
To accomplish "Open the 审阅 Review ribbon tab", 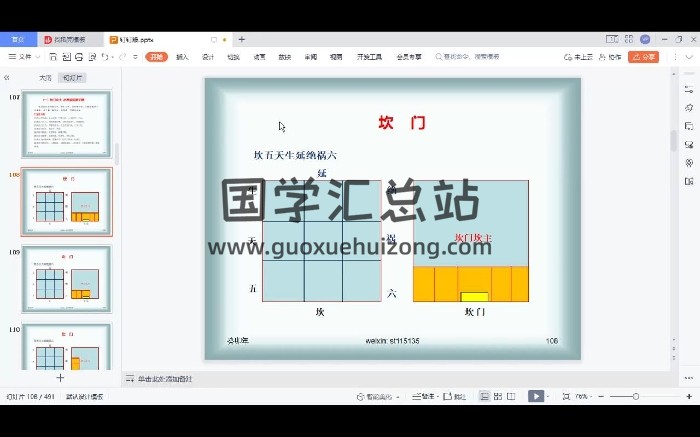I will 311,57.
